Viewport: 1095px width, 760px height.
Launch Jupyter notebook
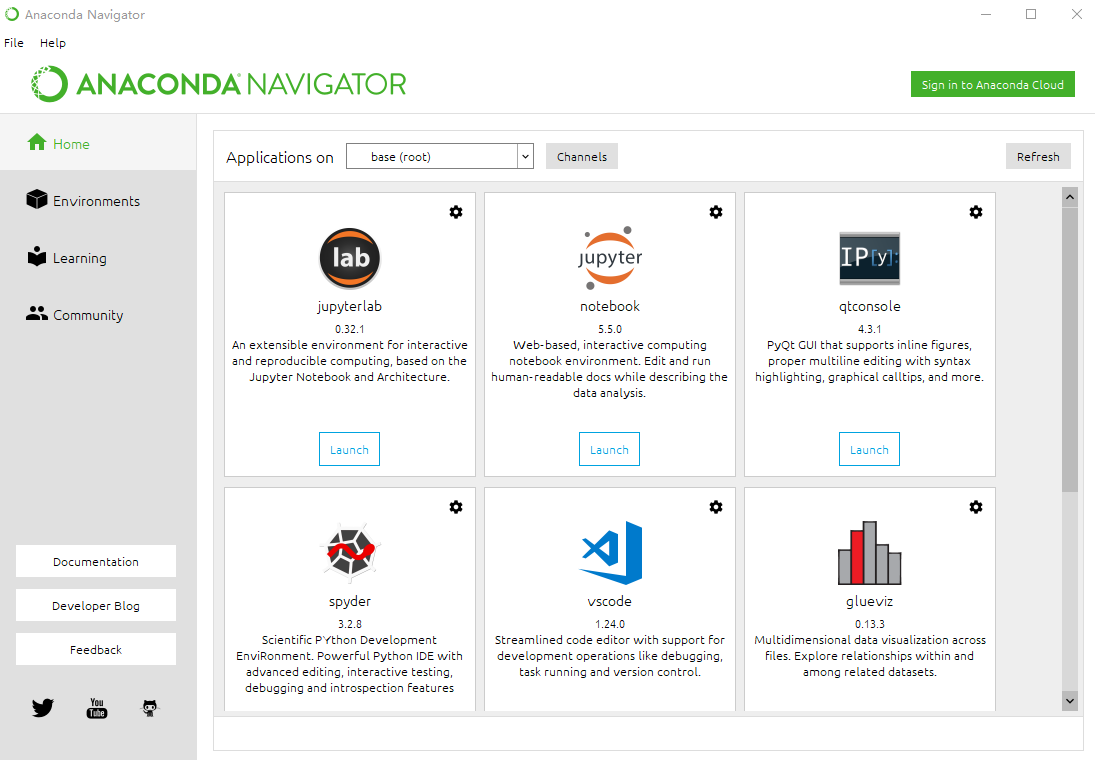click(610, 449)
